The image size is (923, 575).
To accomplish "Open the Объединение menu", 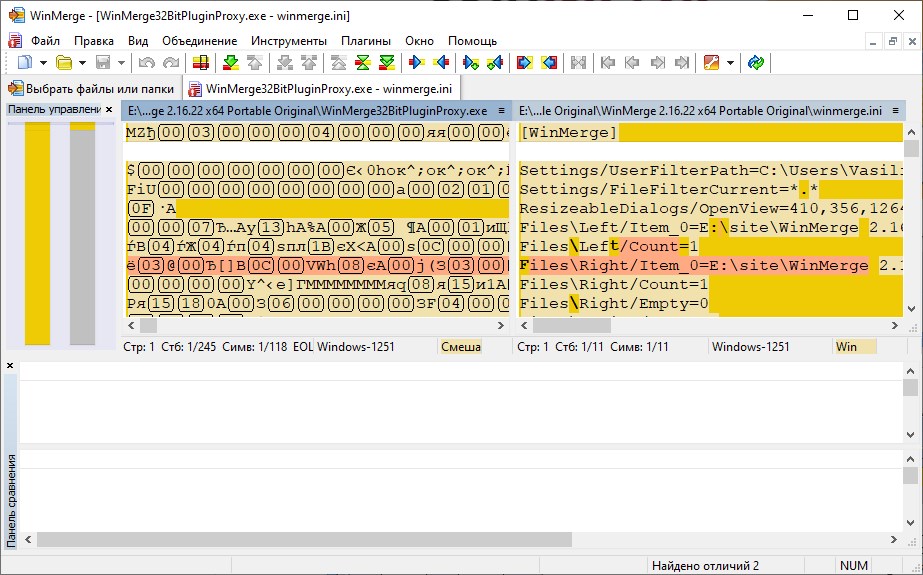I will tap(200, 41).
